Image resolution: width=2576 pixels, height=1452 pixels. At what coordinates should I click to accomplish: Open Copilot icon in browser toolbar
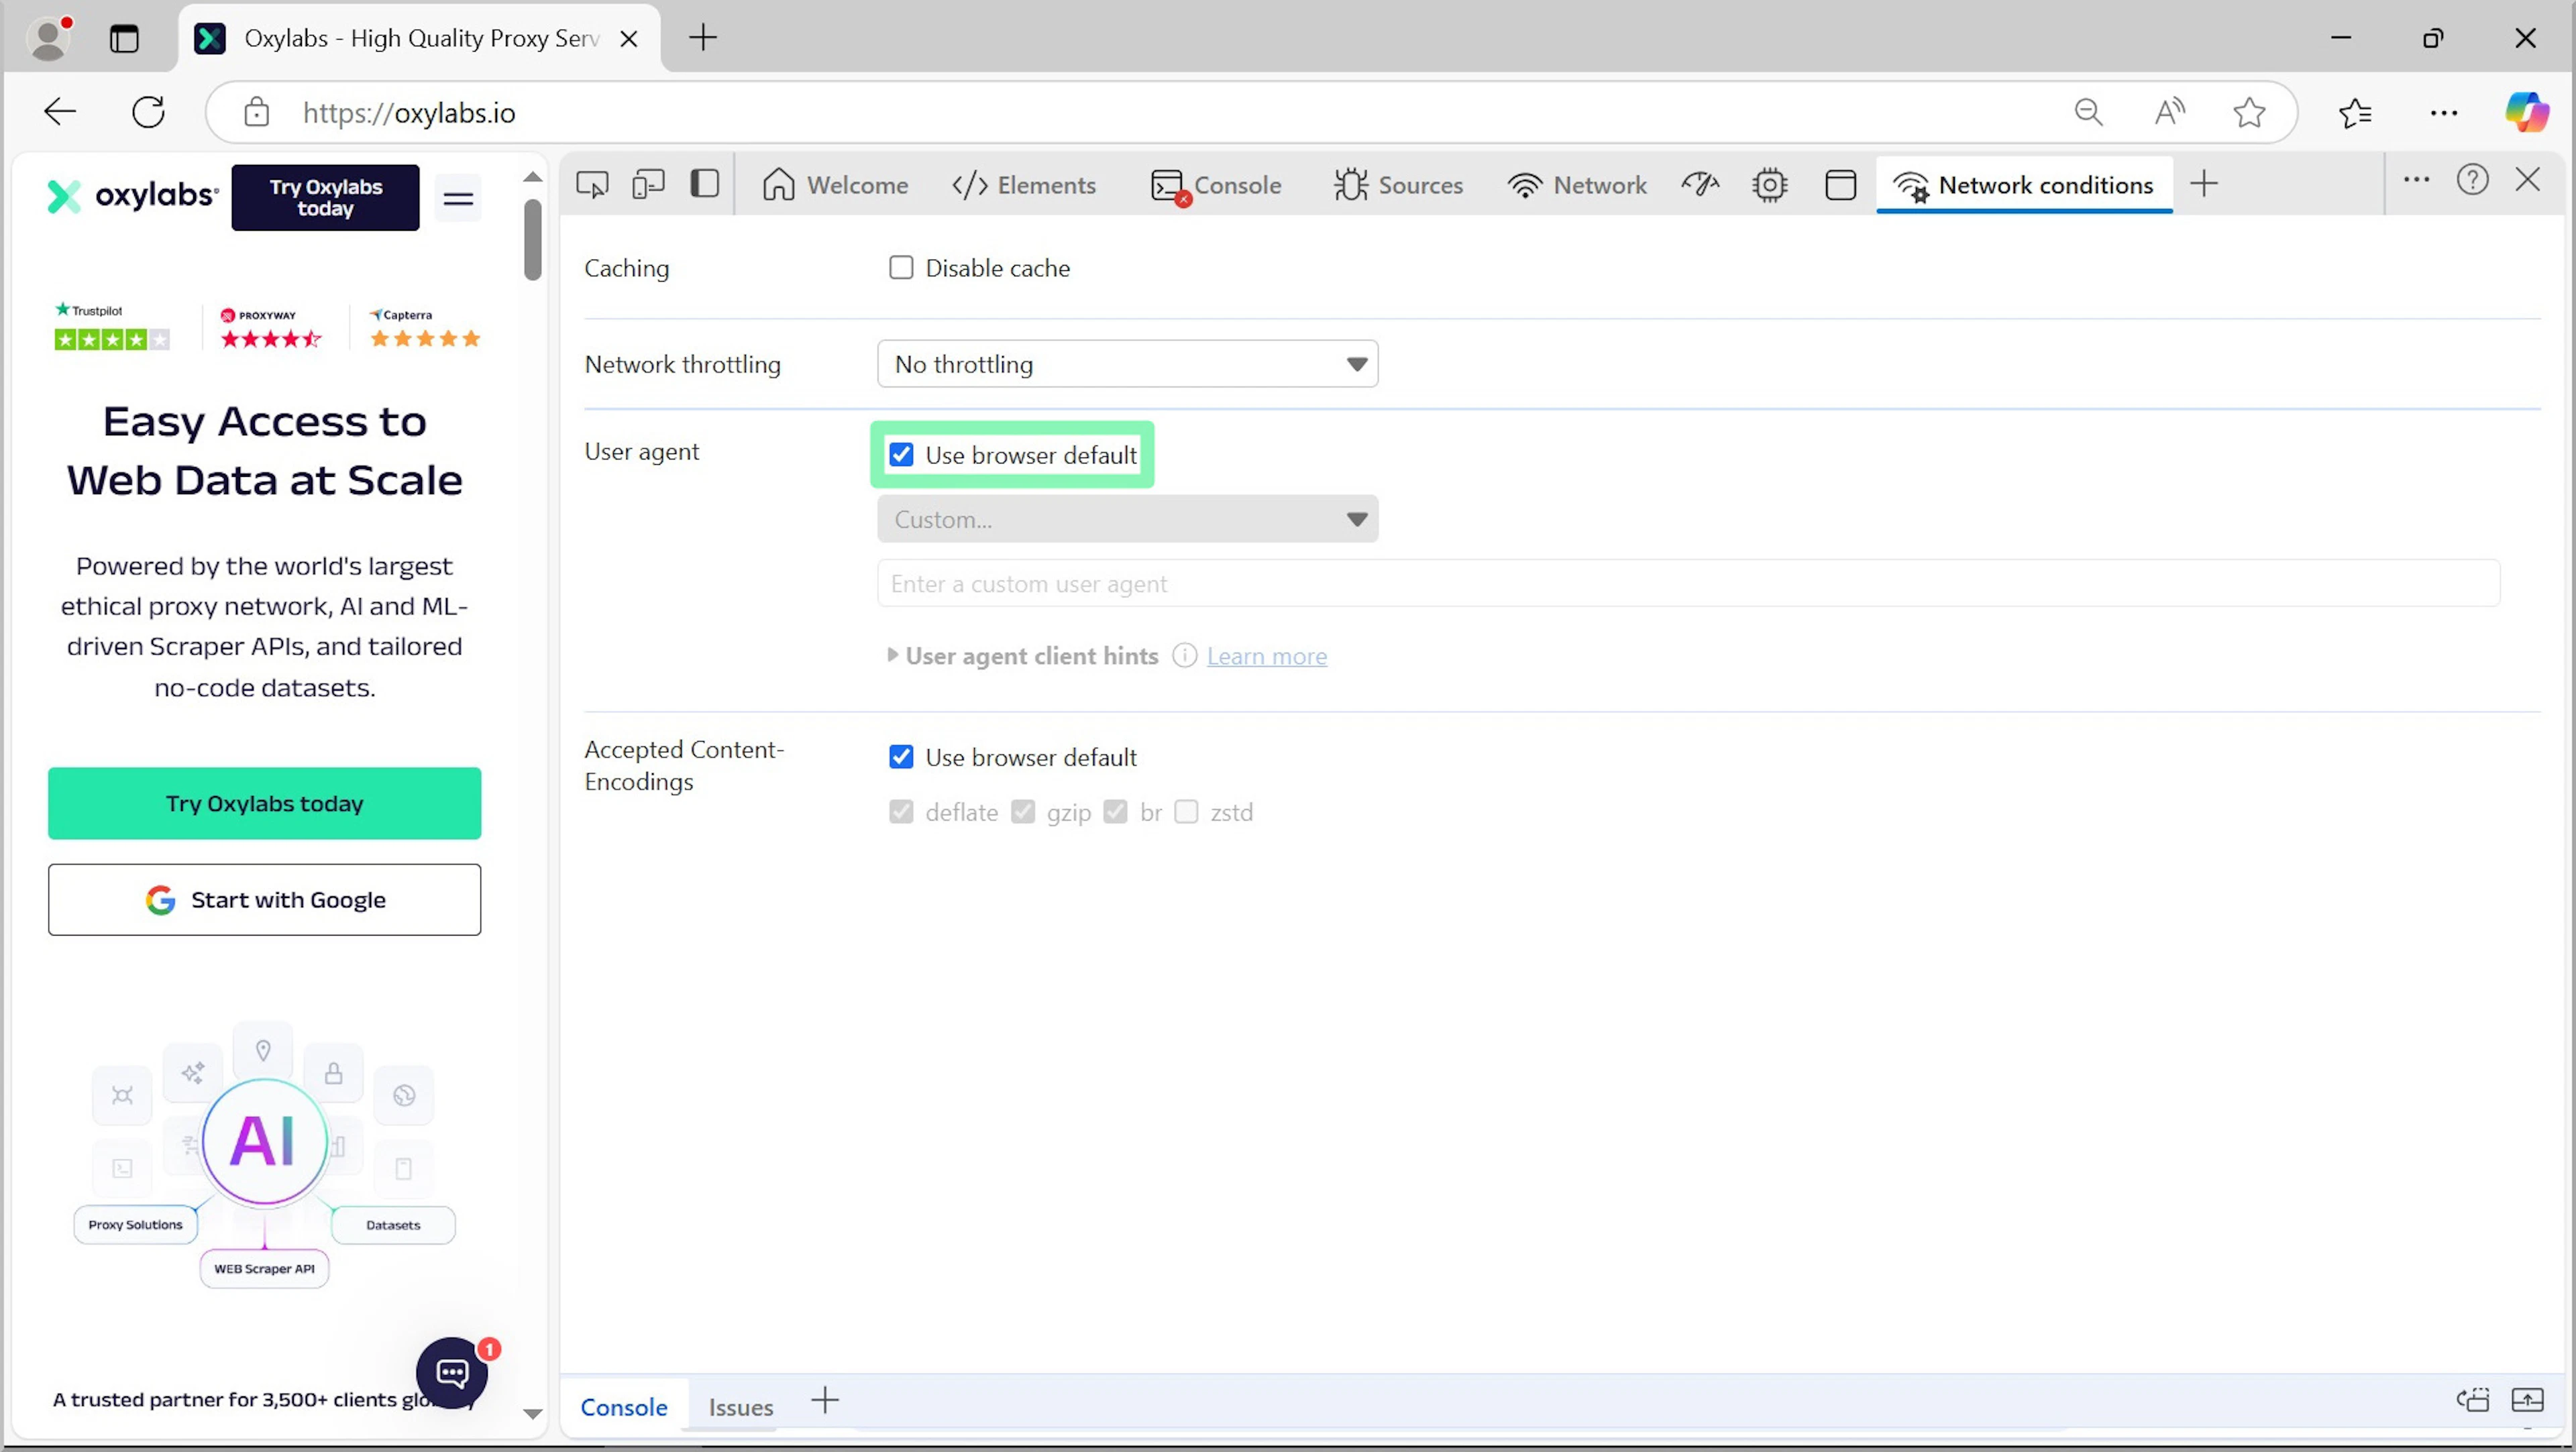(x=2526, y=112)
